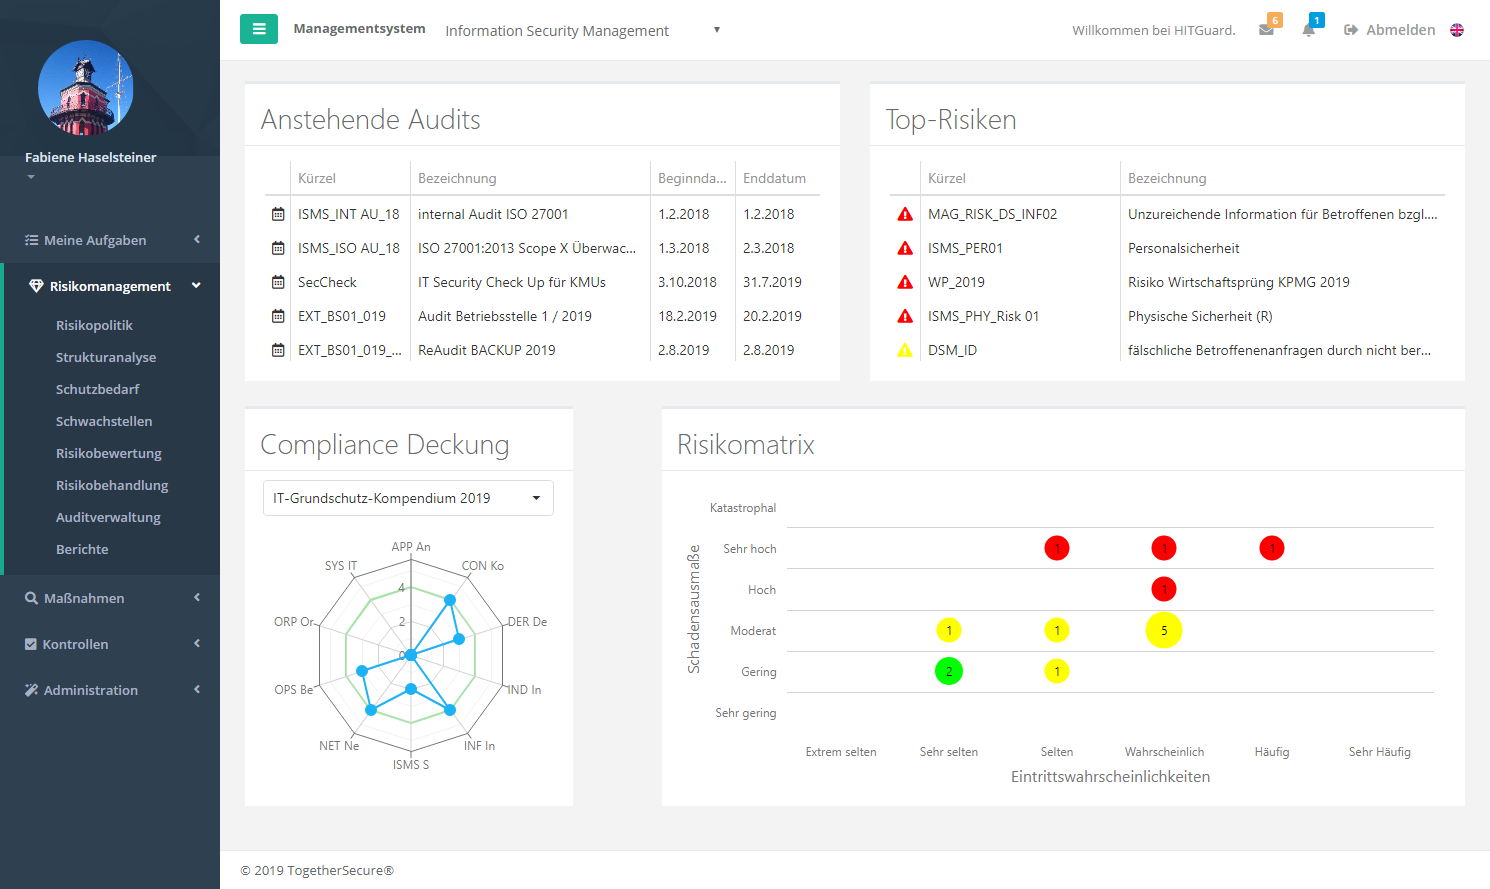Screen dimensions: 1490x889
Task: Click the user profile avatar picture
Action: click(85, 88)
